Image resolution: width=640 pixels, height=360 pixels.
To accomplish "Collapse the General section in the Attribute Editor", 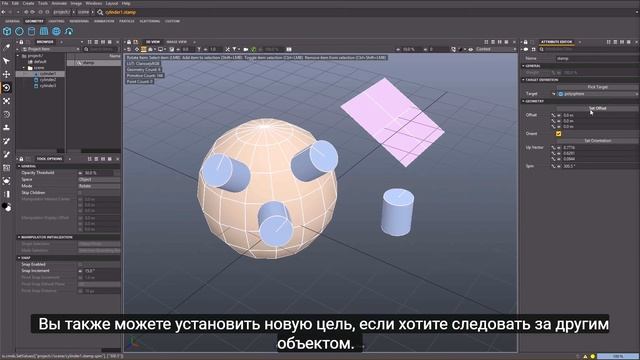I will click(524, 66).
